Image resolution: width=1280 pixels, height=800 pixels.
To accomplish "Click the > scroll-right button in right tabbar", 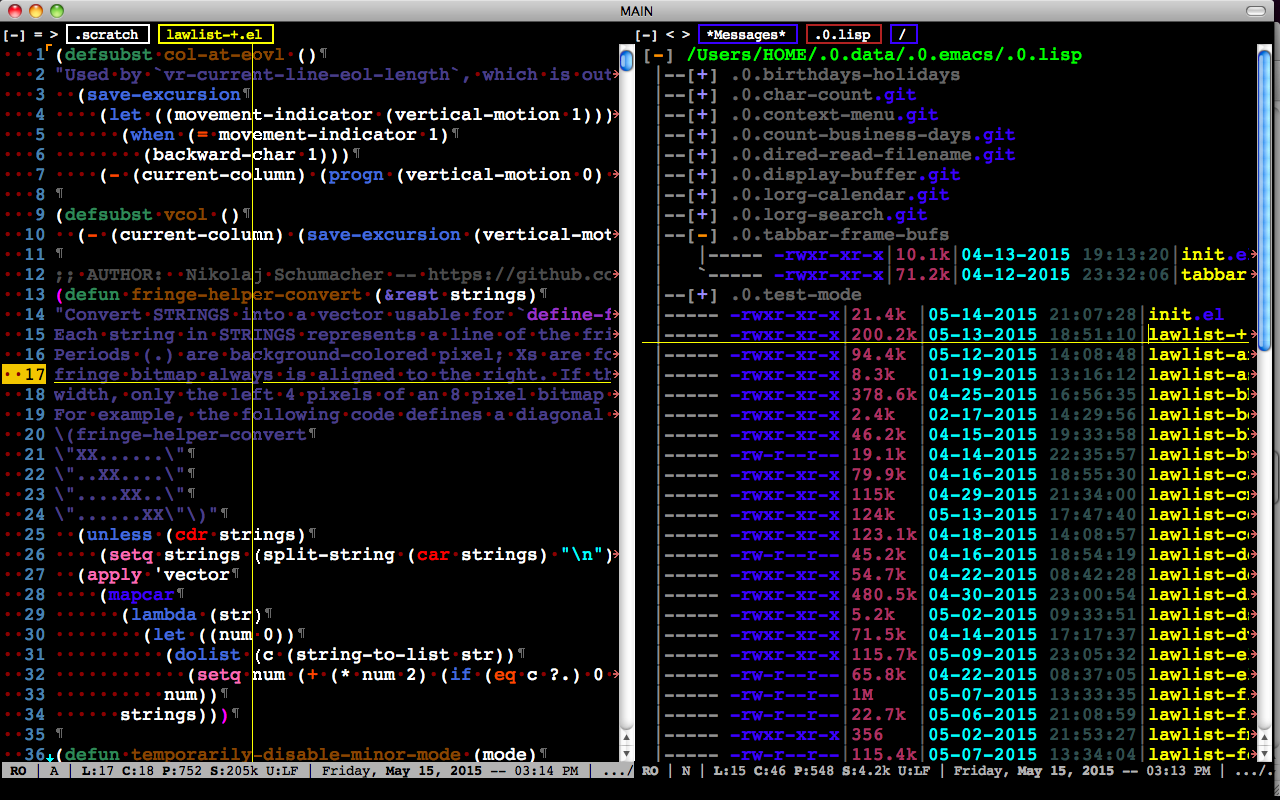I will coord(685,35).
